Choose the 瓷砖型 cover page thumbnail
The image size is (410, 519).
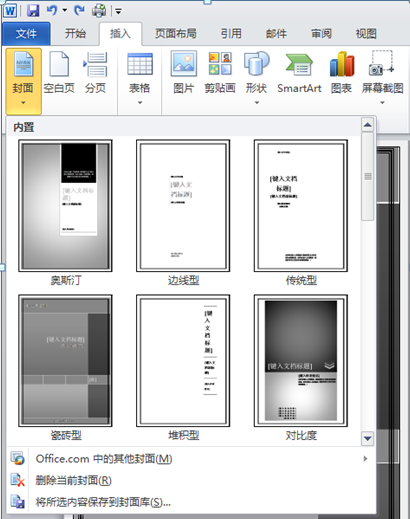[x=65, y=360]
